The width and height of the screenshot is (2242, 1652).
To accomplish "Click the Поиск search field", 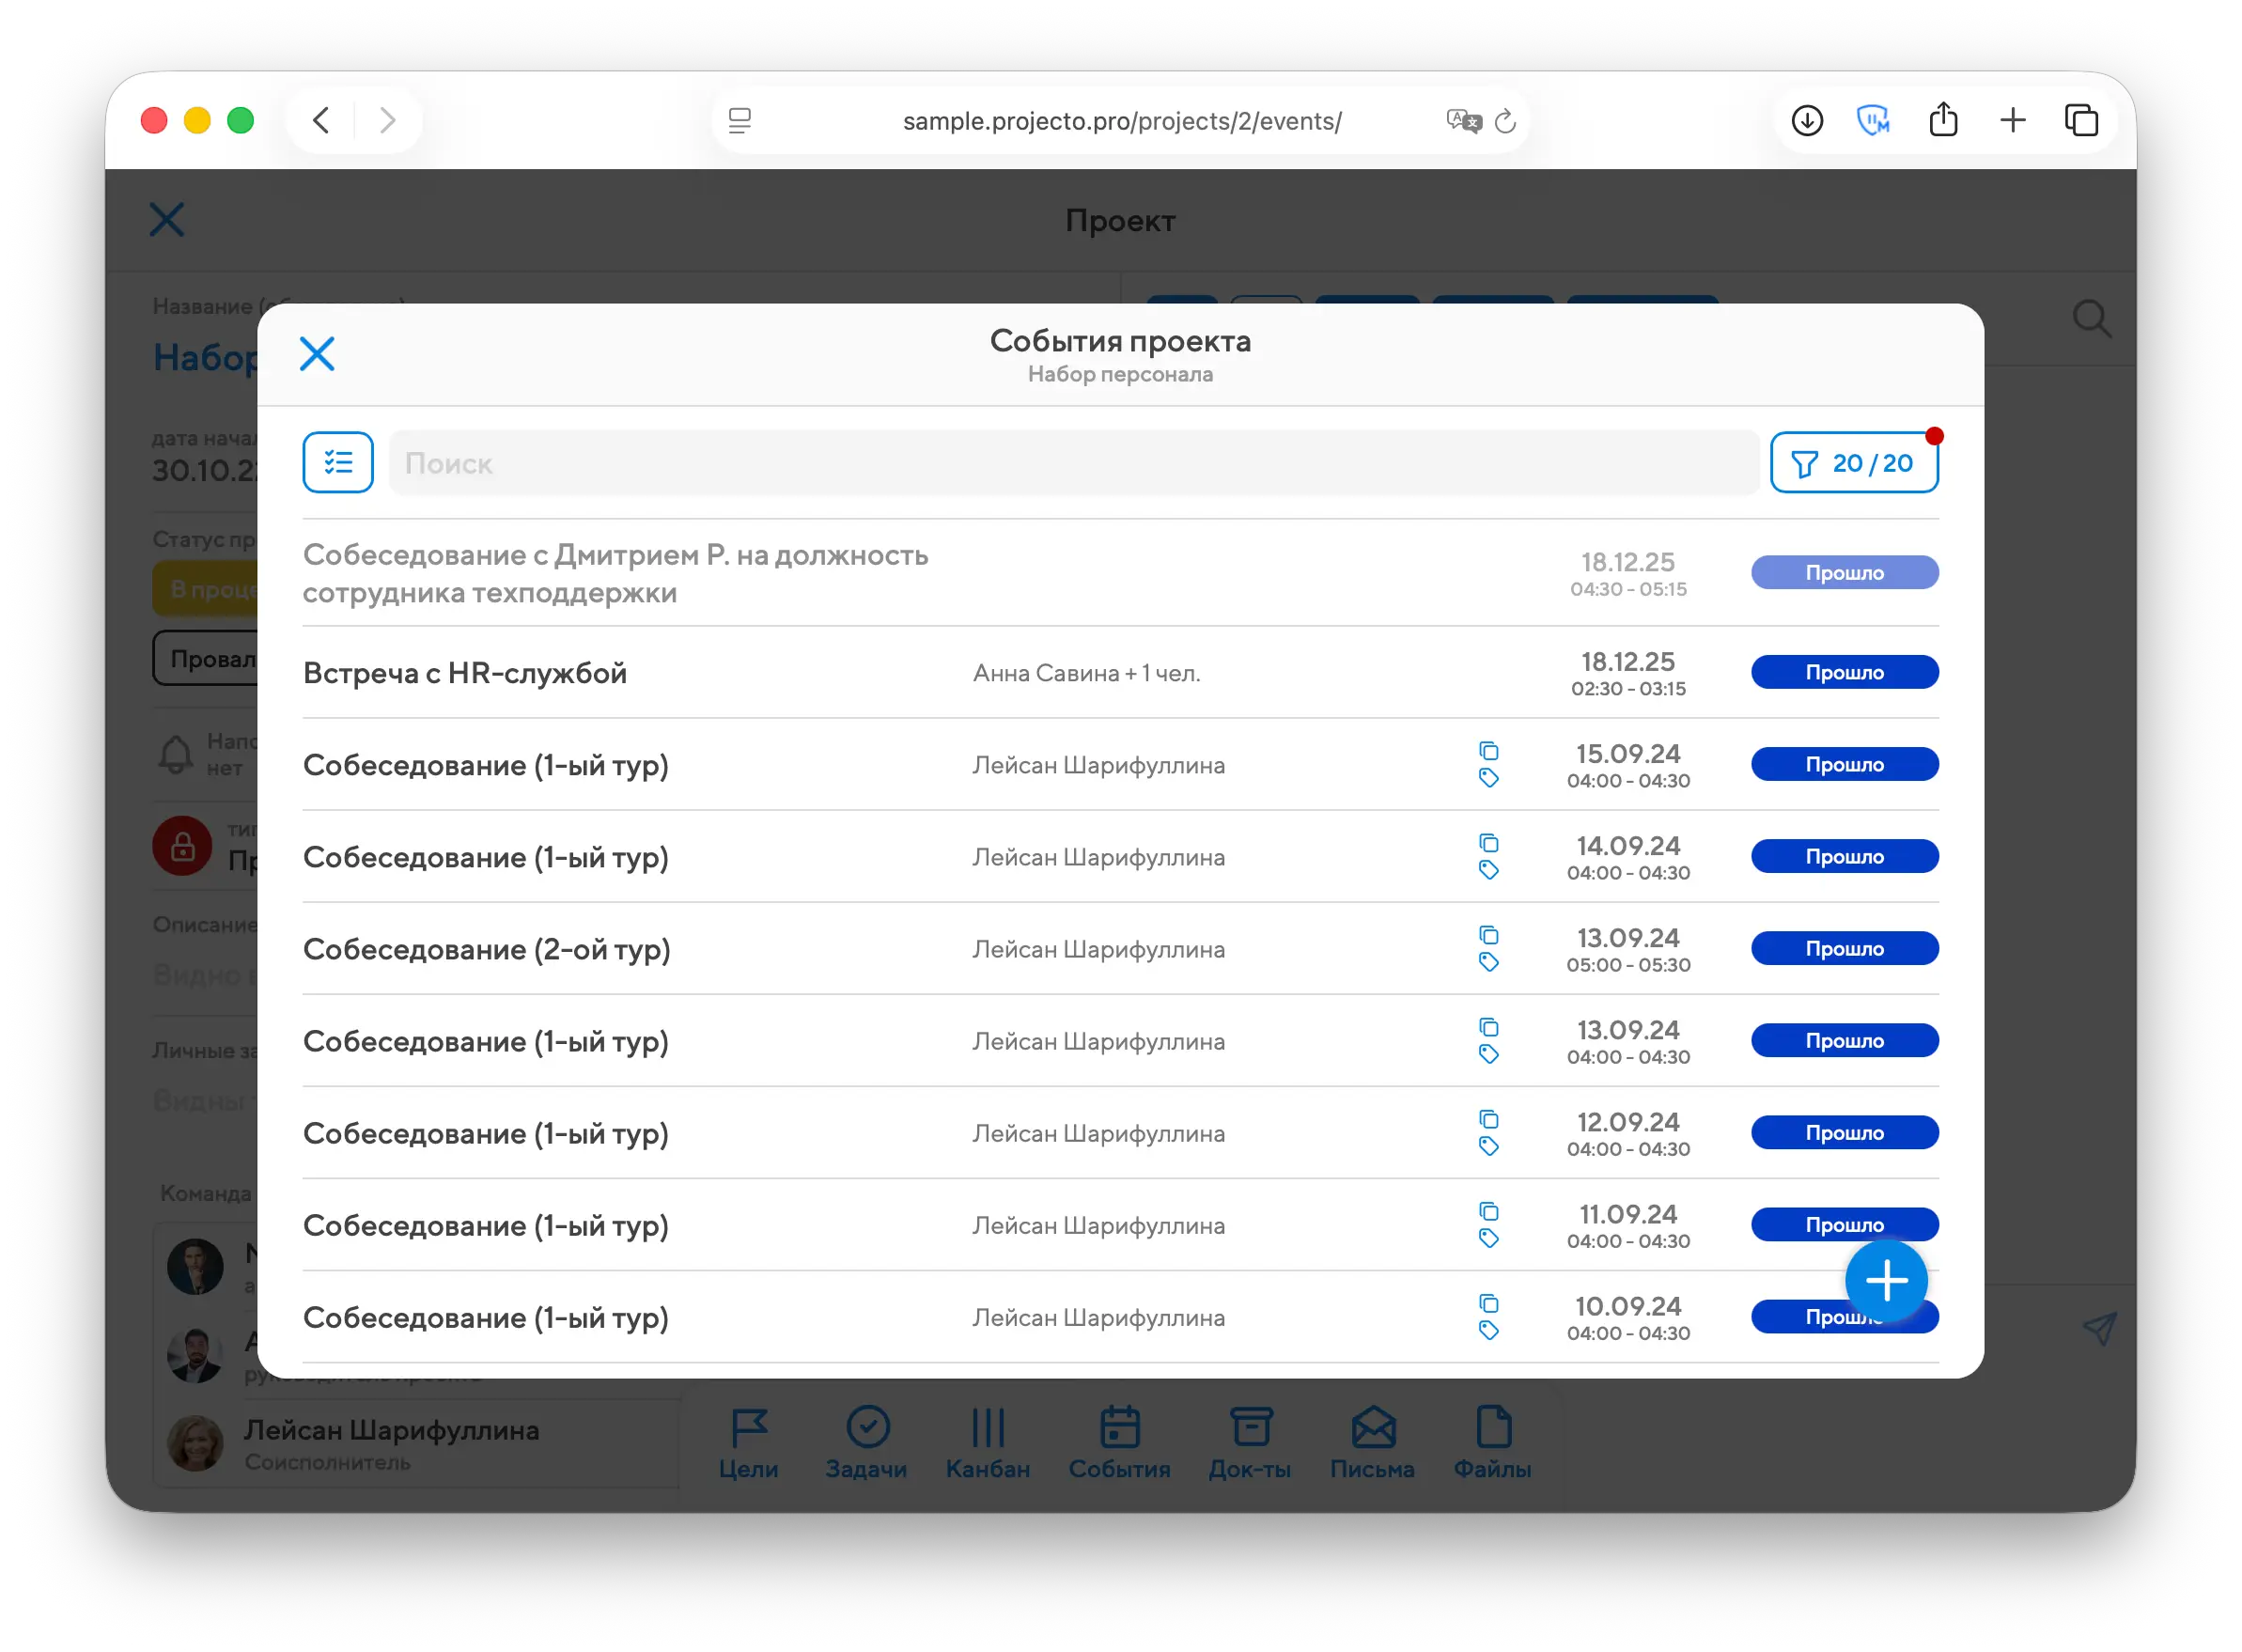I will pos(1073,463).
